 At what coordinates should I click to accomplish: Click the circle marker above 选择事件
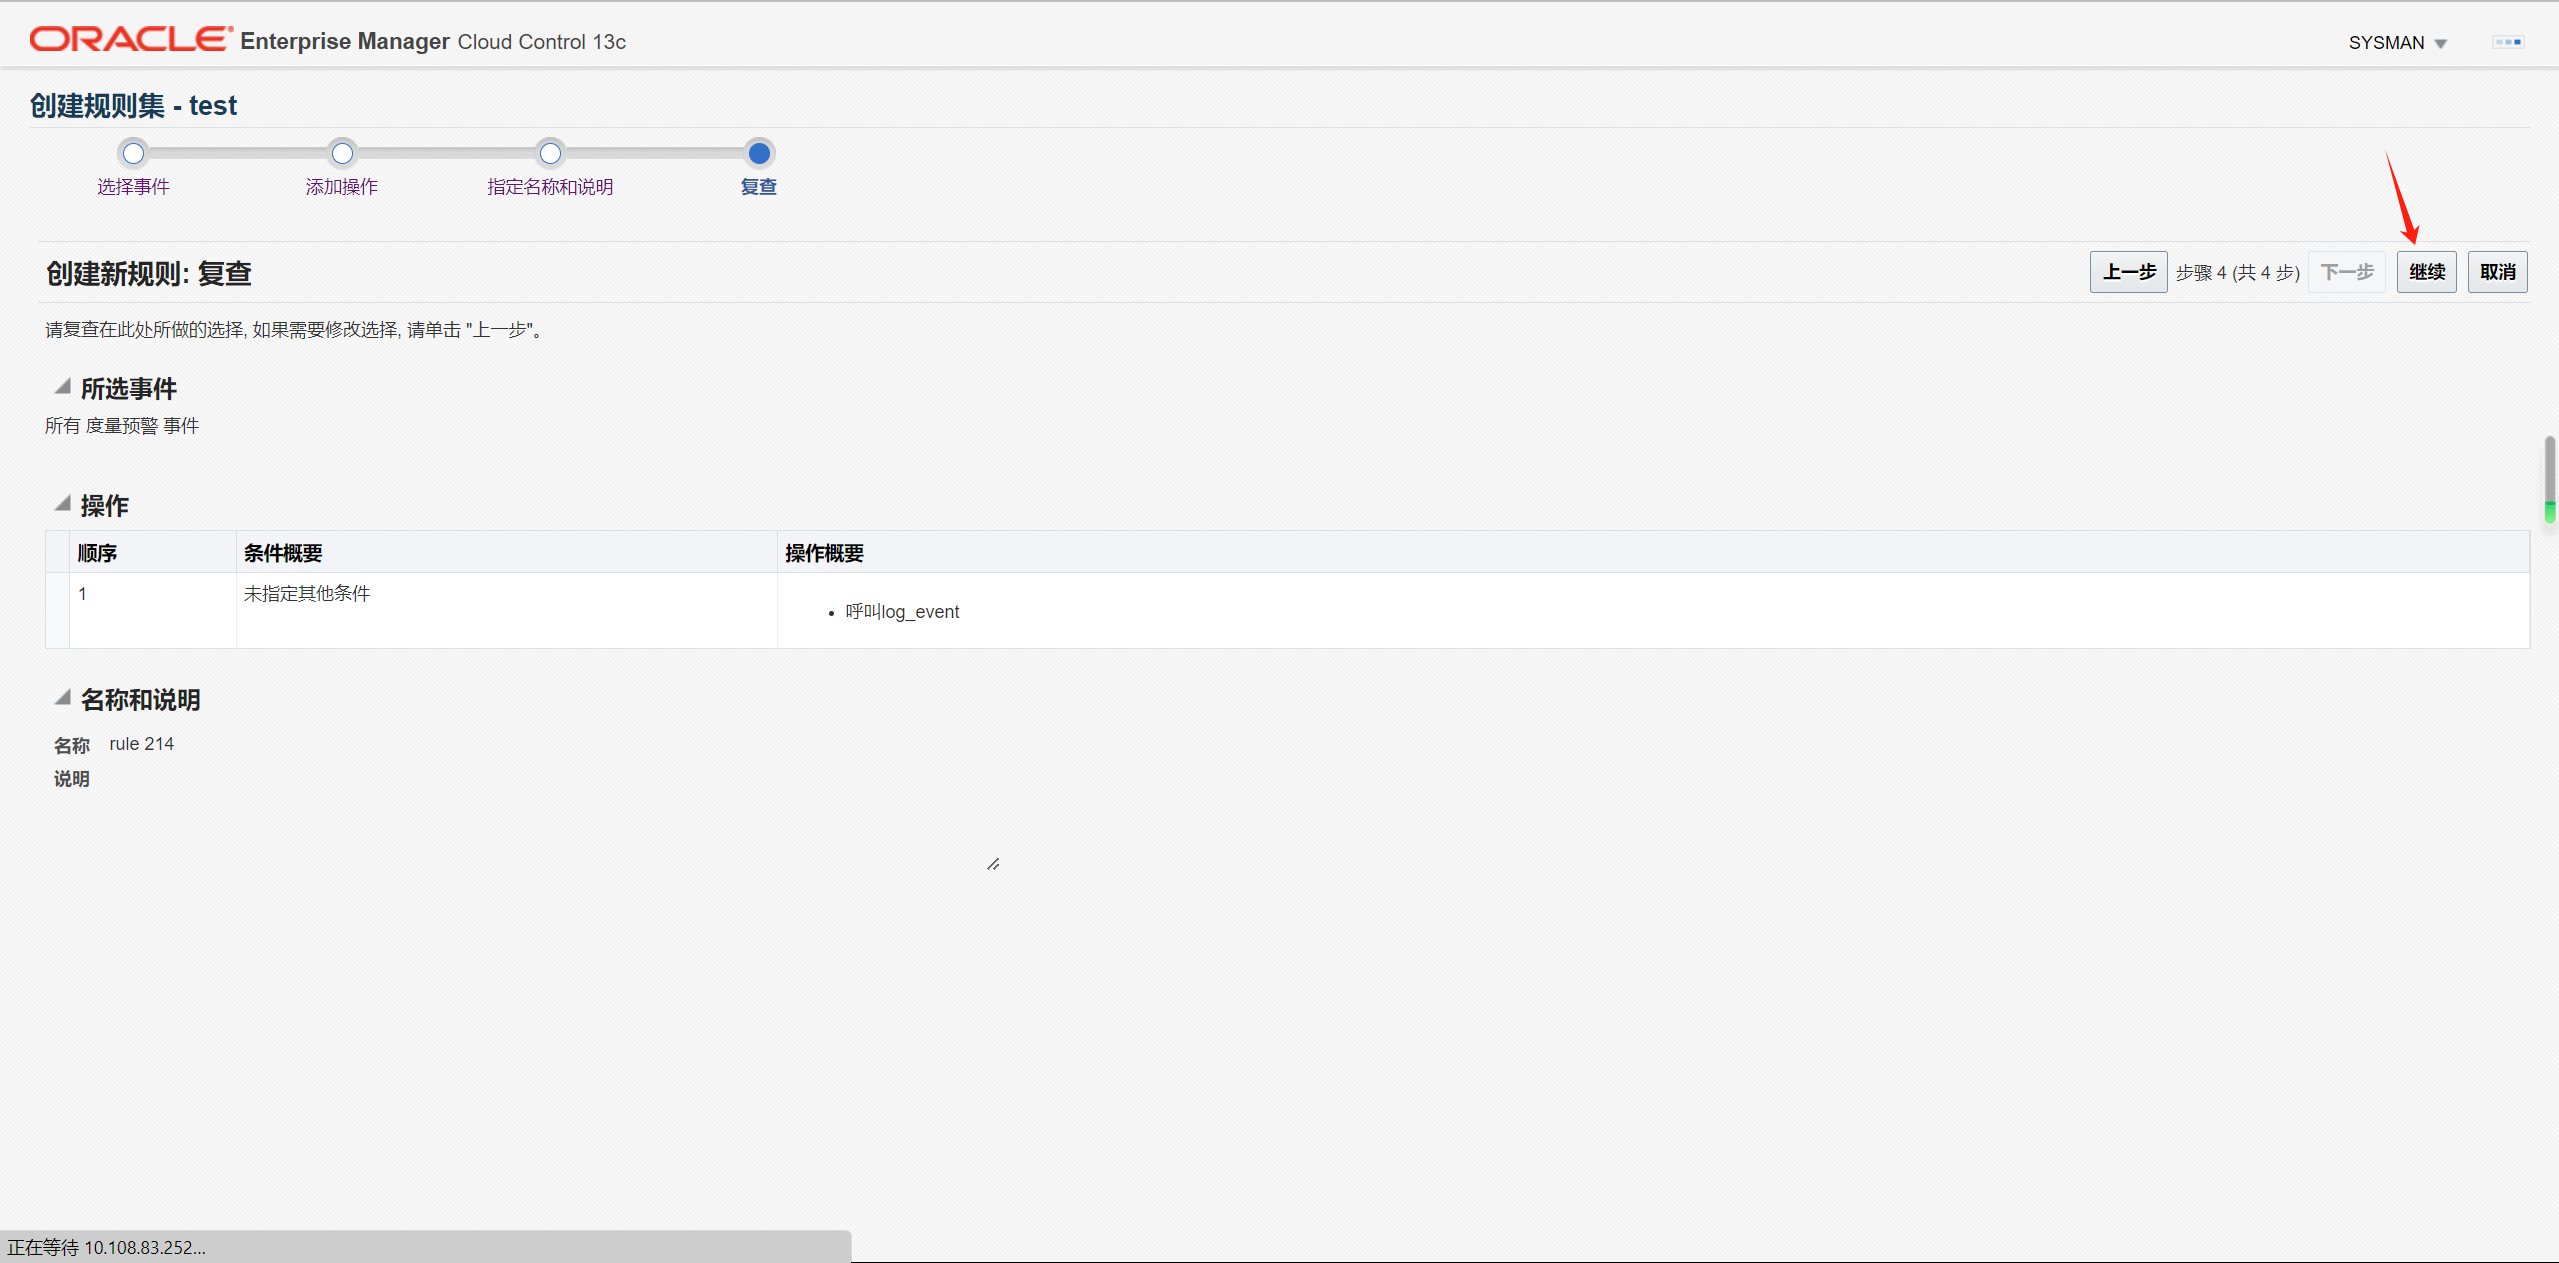point(133,153)
